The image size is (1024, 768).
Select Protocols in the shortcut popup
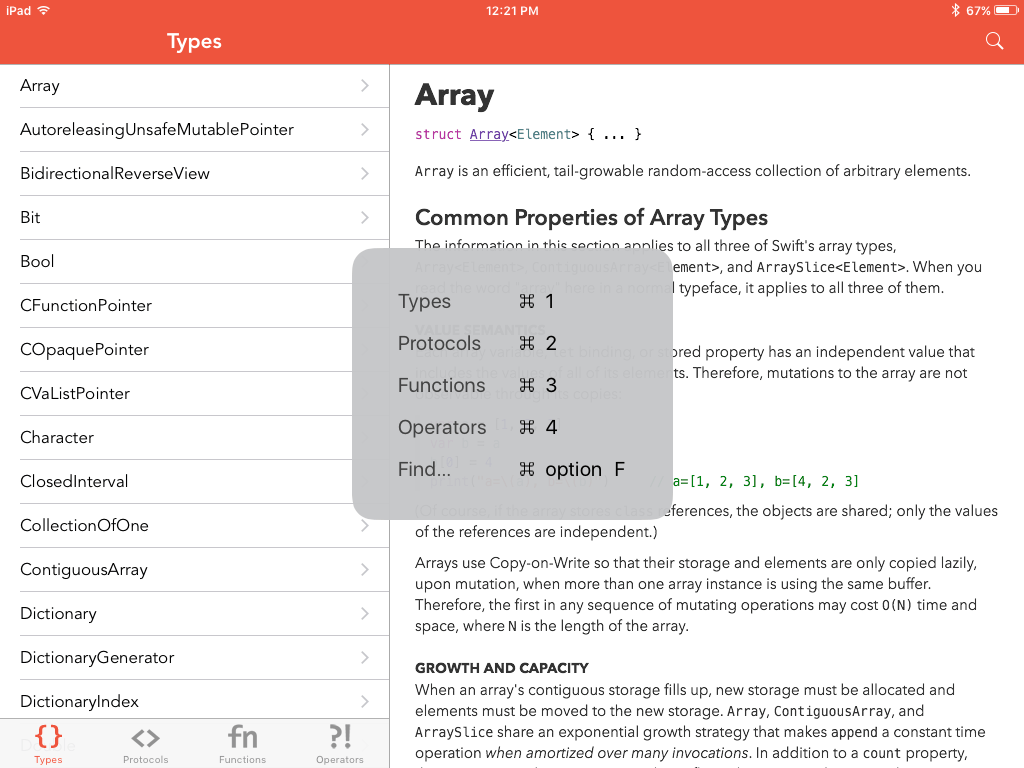pyautogui.click(x=440, y=343)
